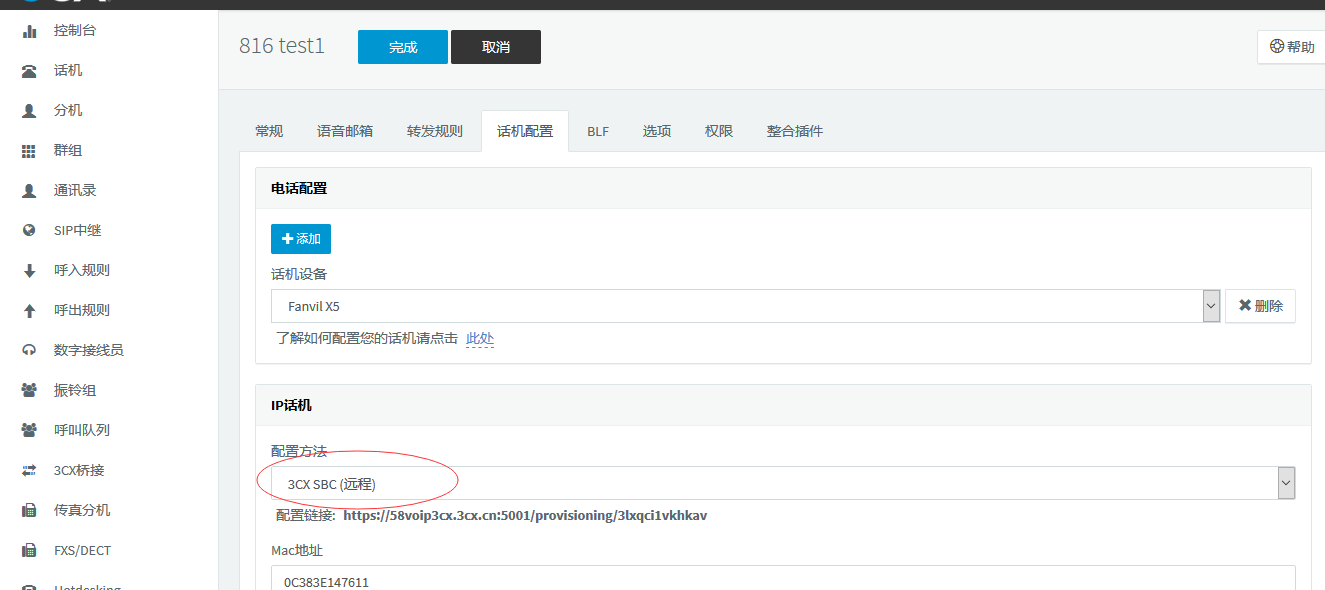Click the 电话配置 section heading
Viewport: 1325px width, 590px height.
coord(299,188)
